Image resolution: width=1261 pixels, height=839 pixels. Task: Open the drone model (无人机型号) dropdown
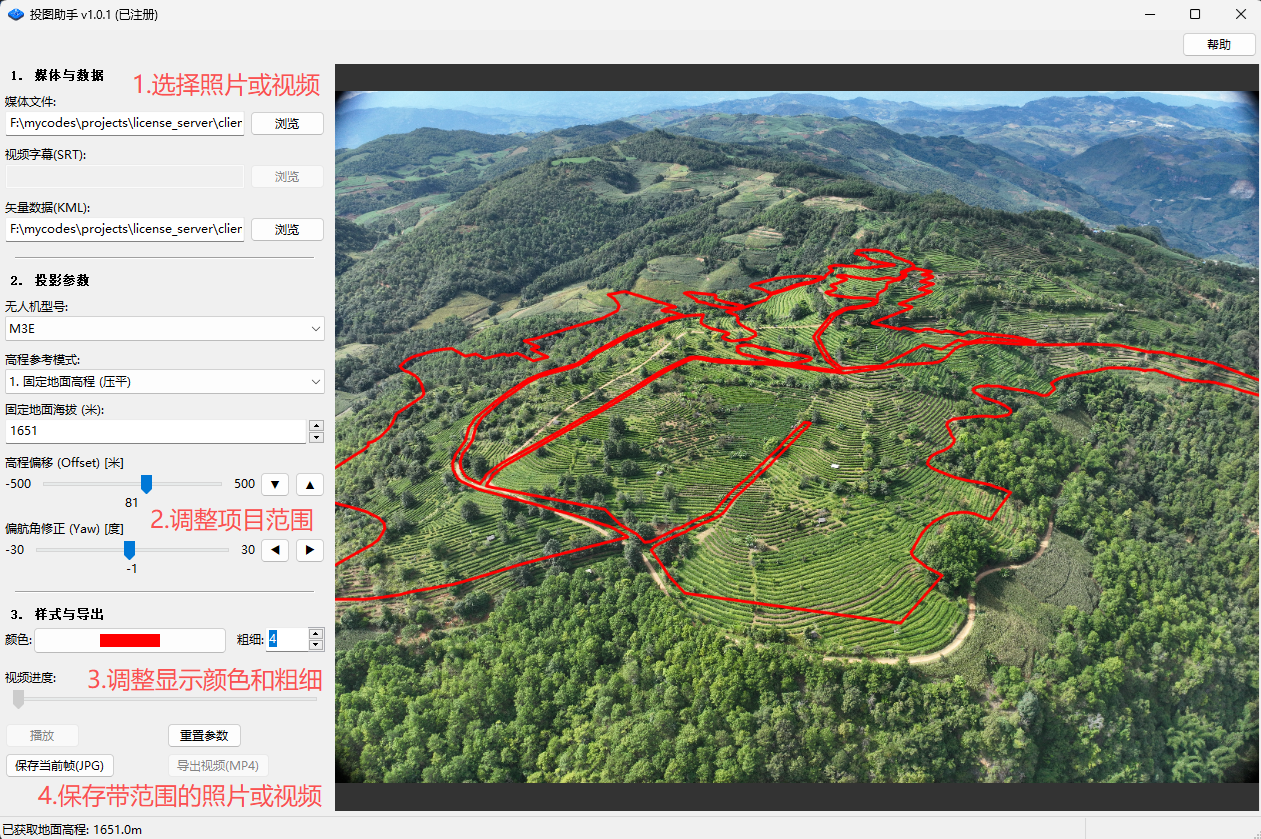point(165,328)
